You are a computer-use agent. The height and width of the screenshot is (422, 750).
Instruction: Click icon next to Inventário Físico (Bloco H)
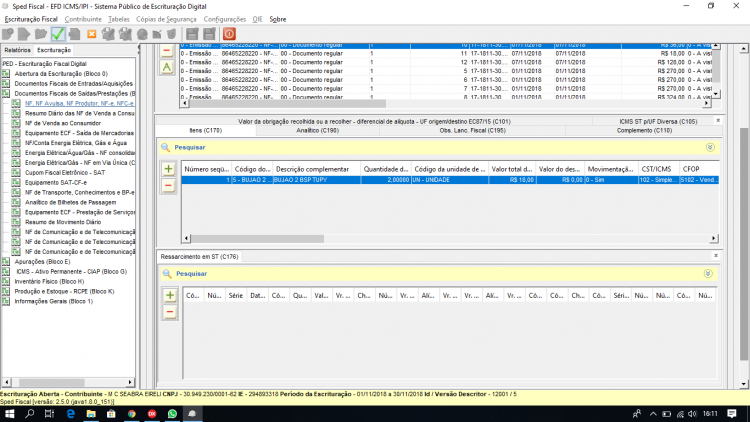[6, 281]
